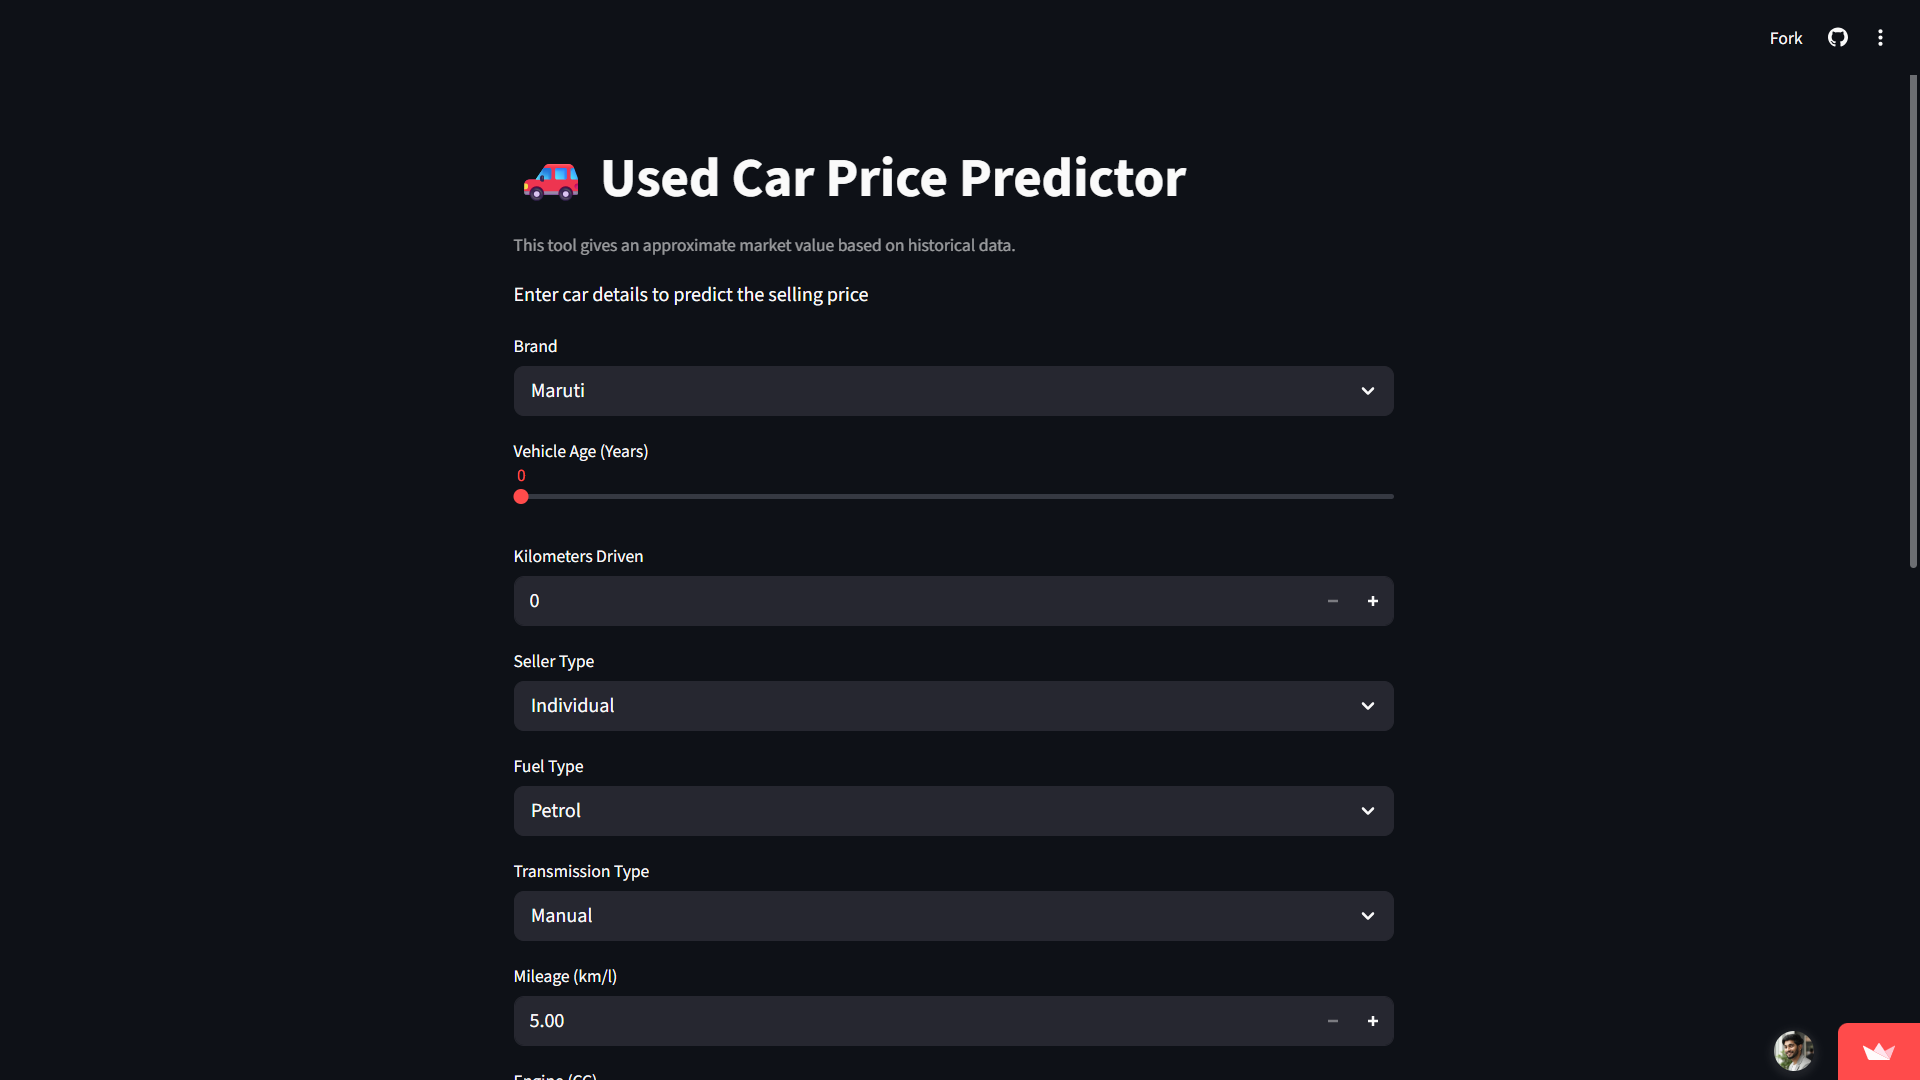Click the car emoji in the page title

coord(551,180)
